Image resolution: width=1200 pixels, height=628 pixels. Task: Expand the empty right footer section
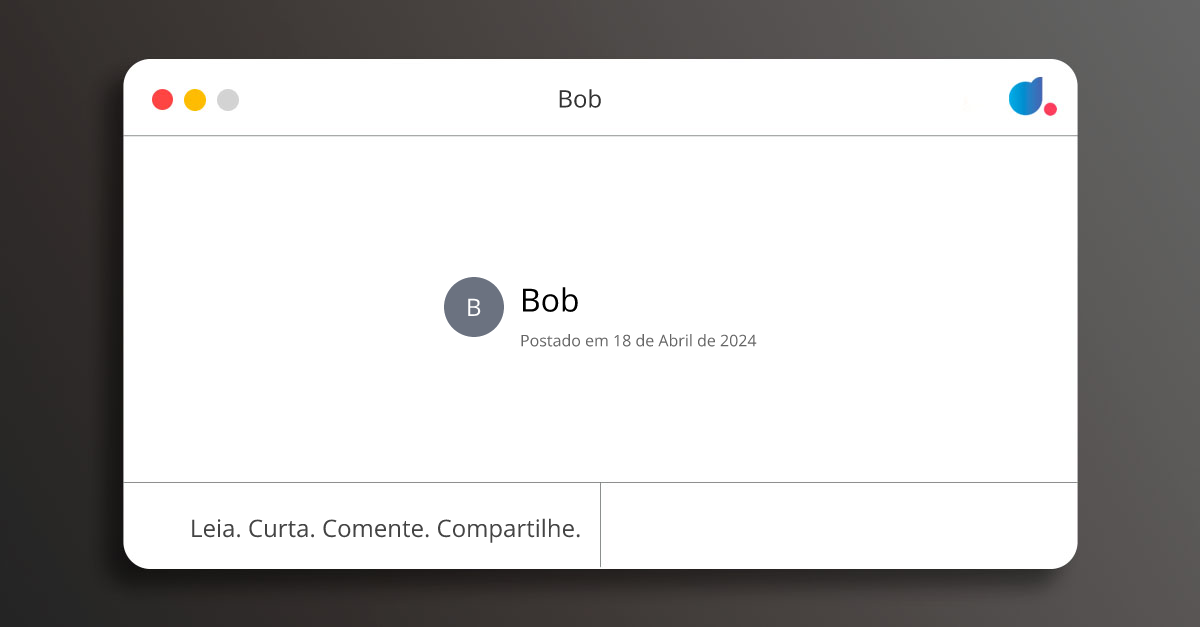pos(840,525)
